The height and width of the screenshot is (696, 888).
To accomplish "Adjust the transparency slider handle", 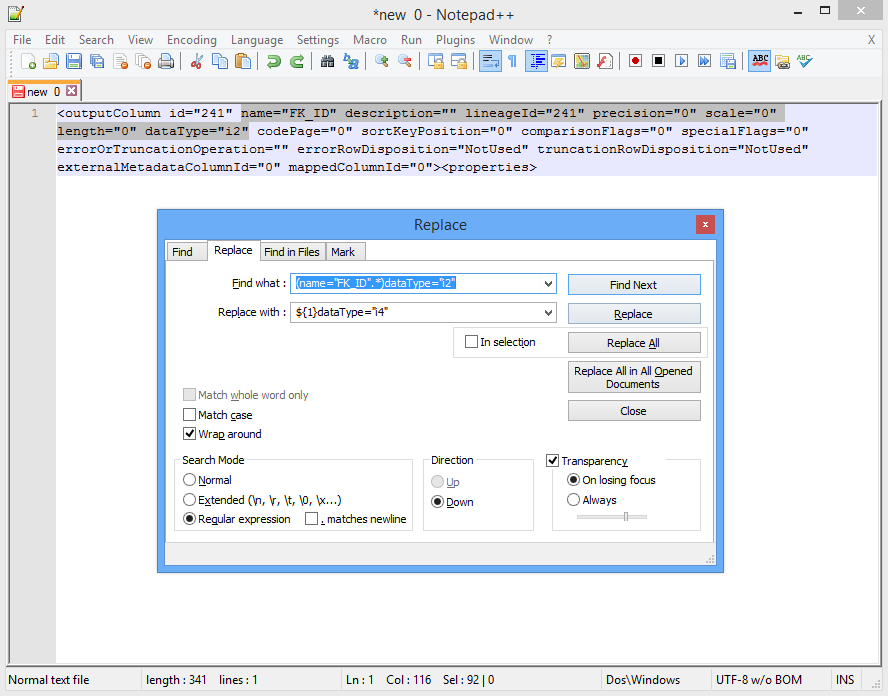I will click(x=626, y=516).
